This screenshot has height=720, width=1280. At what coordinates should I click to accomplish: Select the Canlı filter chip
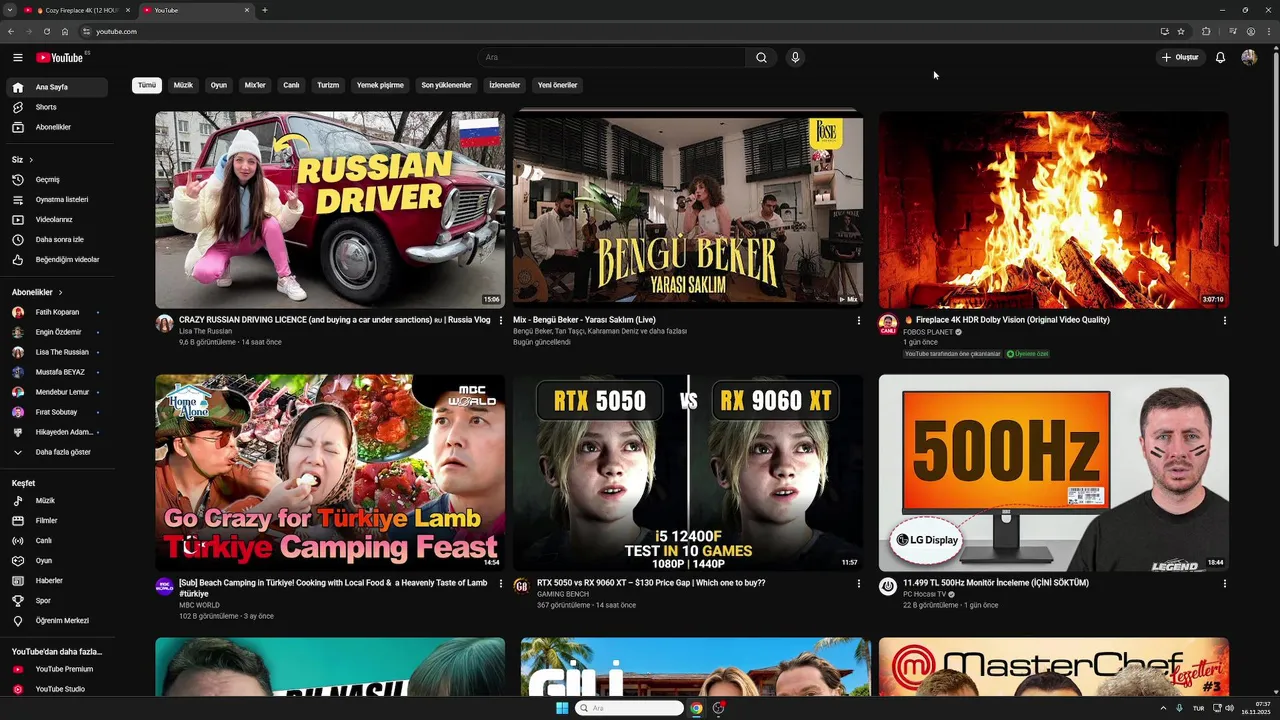(x=291, y=85)
